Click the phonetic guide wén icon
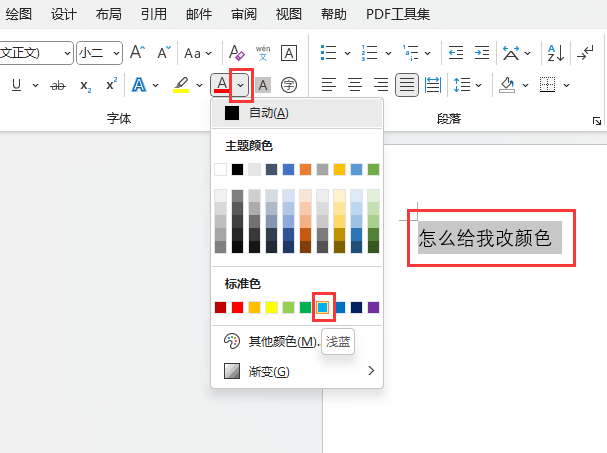The height and width of the screenshot is (453, 607). click(263, 53)
